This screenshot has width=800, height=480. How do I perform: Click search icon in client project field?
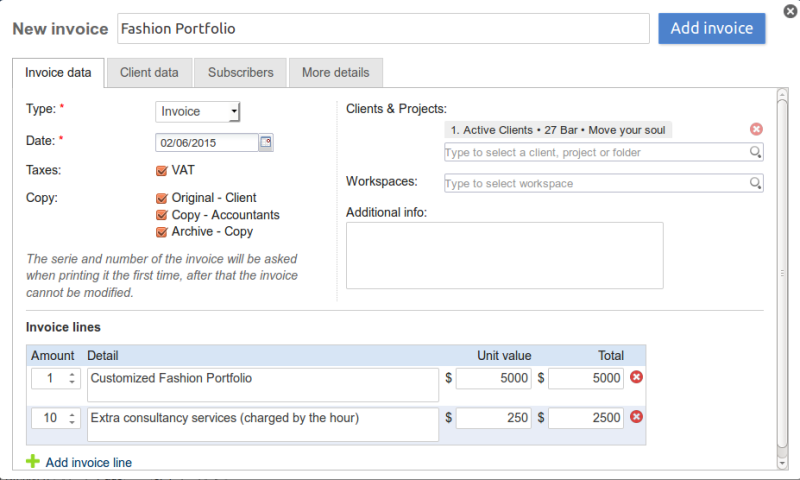(756, 153)
